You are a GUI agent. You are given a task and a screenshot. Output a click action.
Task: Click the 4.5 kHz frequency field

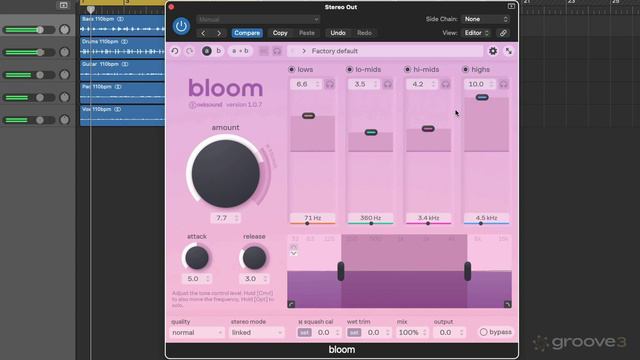486,218
